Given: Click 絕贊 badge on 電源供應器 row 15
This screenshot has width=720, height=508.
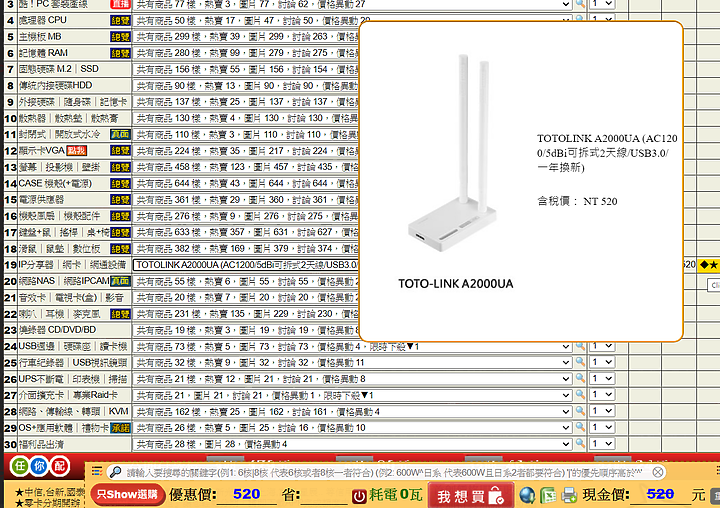Looking at the screenshot, I should [x=120, y=200].
